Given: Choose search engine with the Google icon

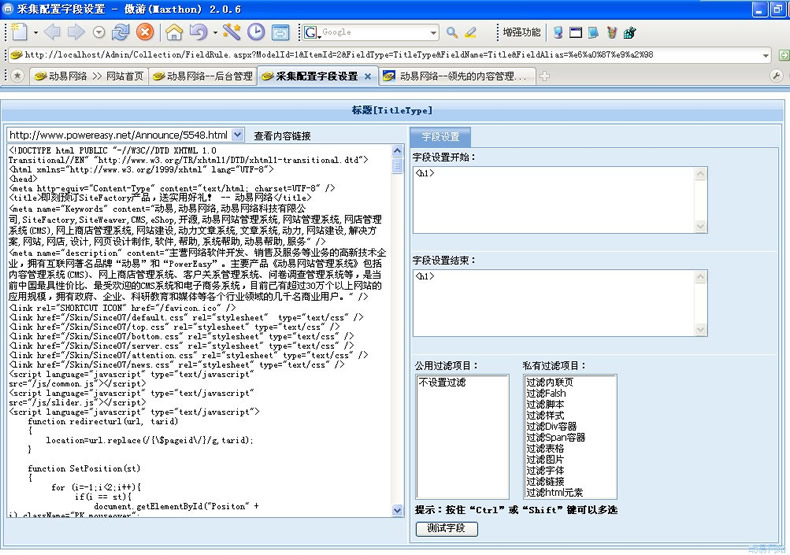Looking at the screenshot, I should [x=311, y=33].
